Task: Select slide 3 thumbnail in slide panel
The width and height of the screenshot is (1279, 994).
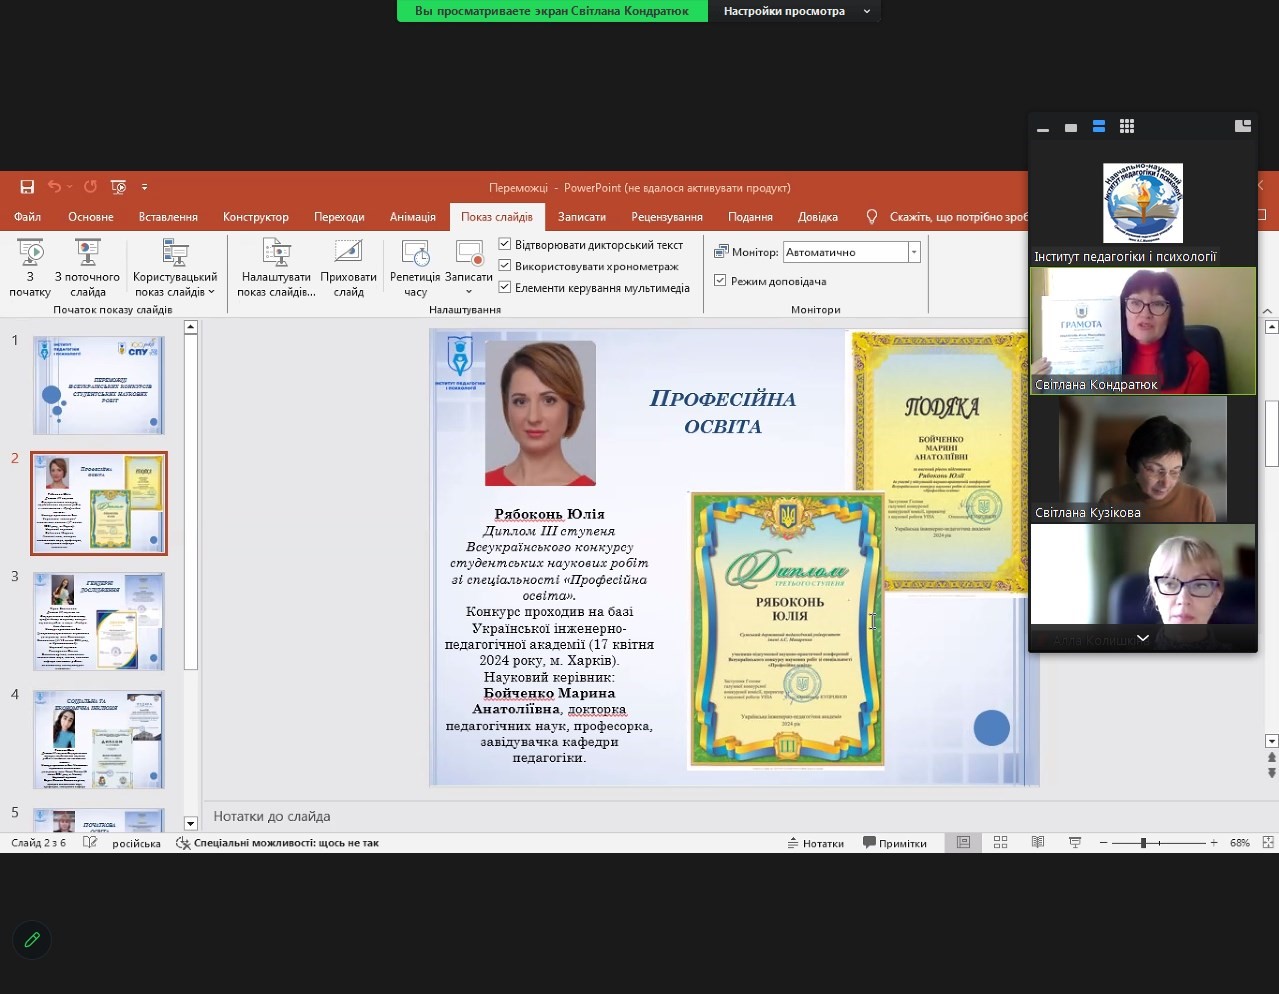Action: [x=98, y=621]
